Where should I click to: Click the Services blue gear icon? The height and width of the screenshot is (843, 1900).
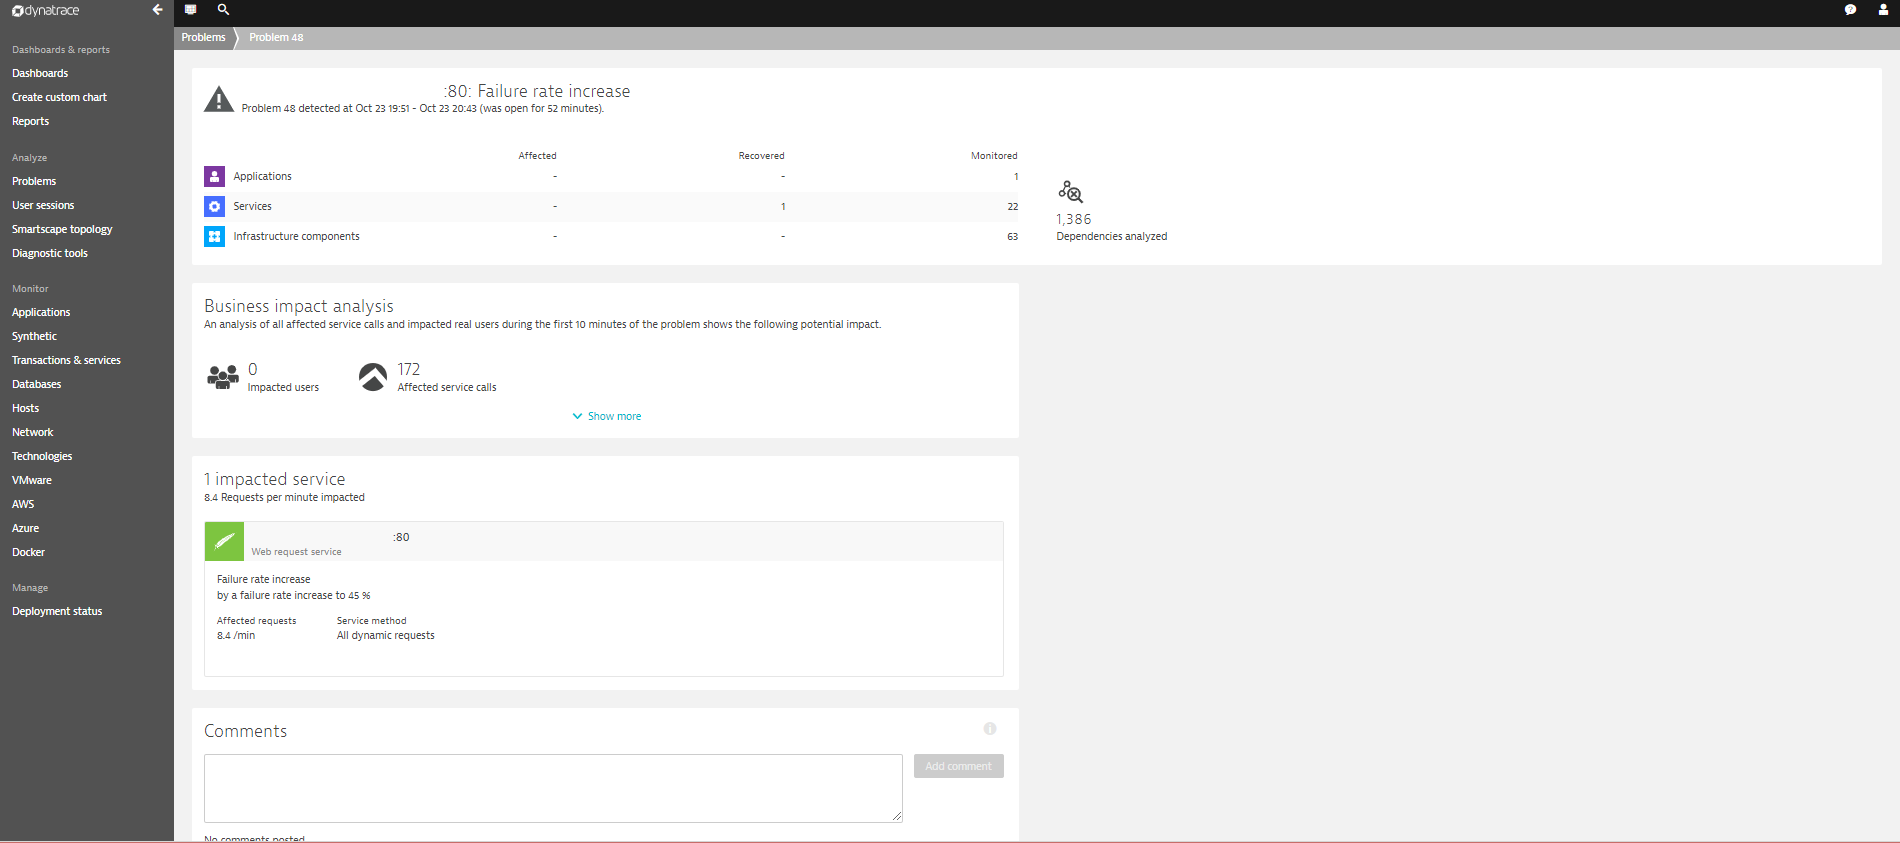pyautogui.click(x=214, y=207)
